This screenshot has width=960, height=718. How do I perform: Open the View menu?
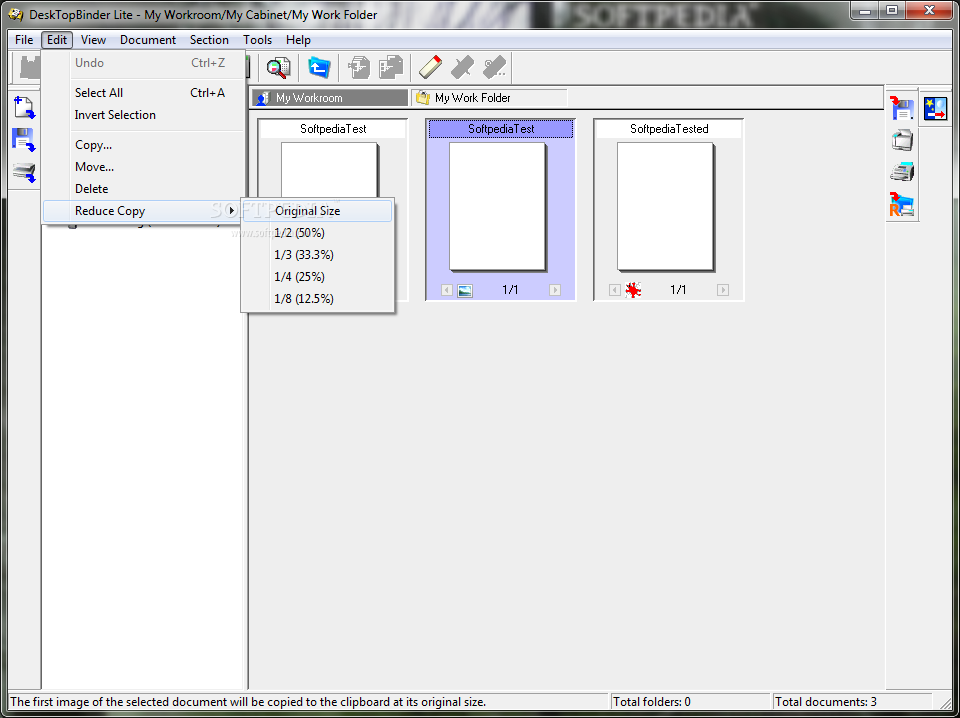click(93, 40)
